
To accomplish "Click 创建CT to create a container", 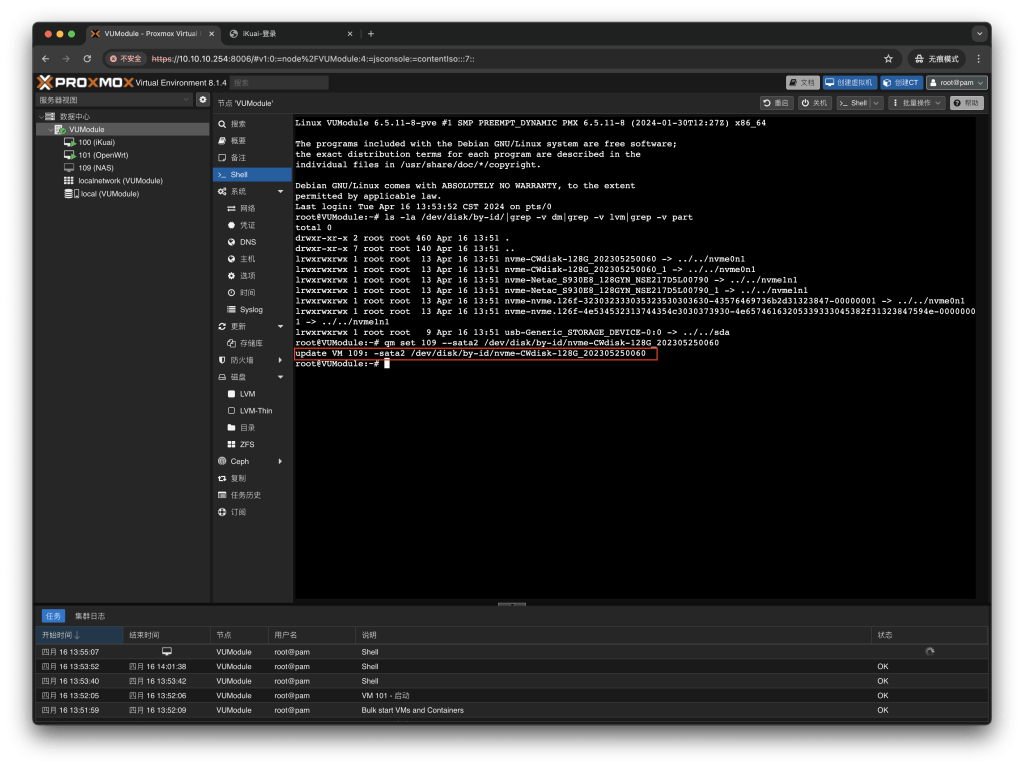I will (x=902, y=83).
